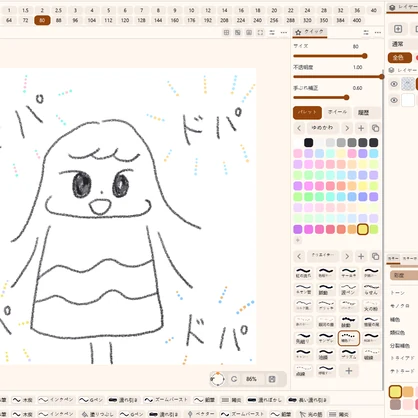418x418 pixels.
Task: Select the highlighted yellow palette swatch
Action: 363,229
